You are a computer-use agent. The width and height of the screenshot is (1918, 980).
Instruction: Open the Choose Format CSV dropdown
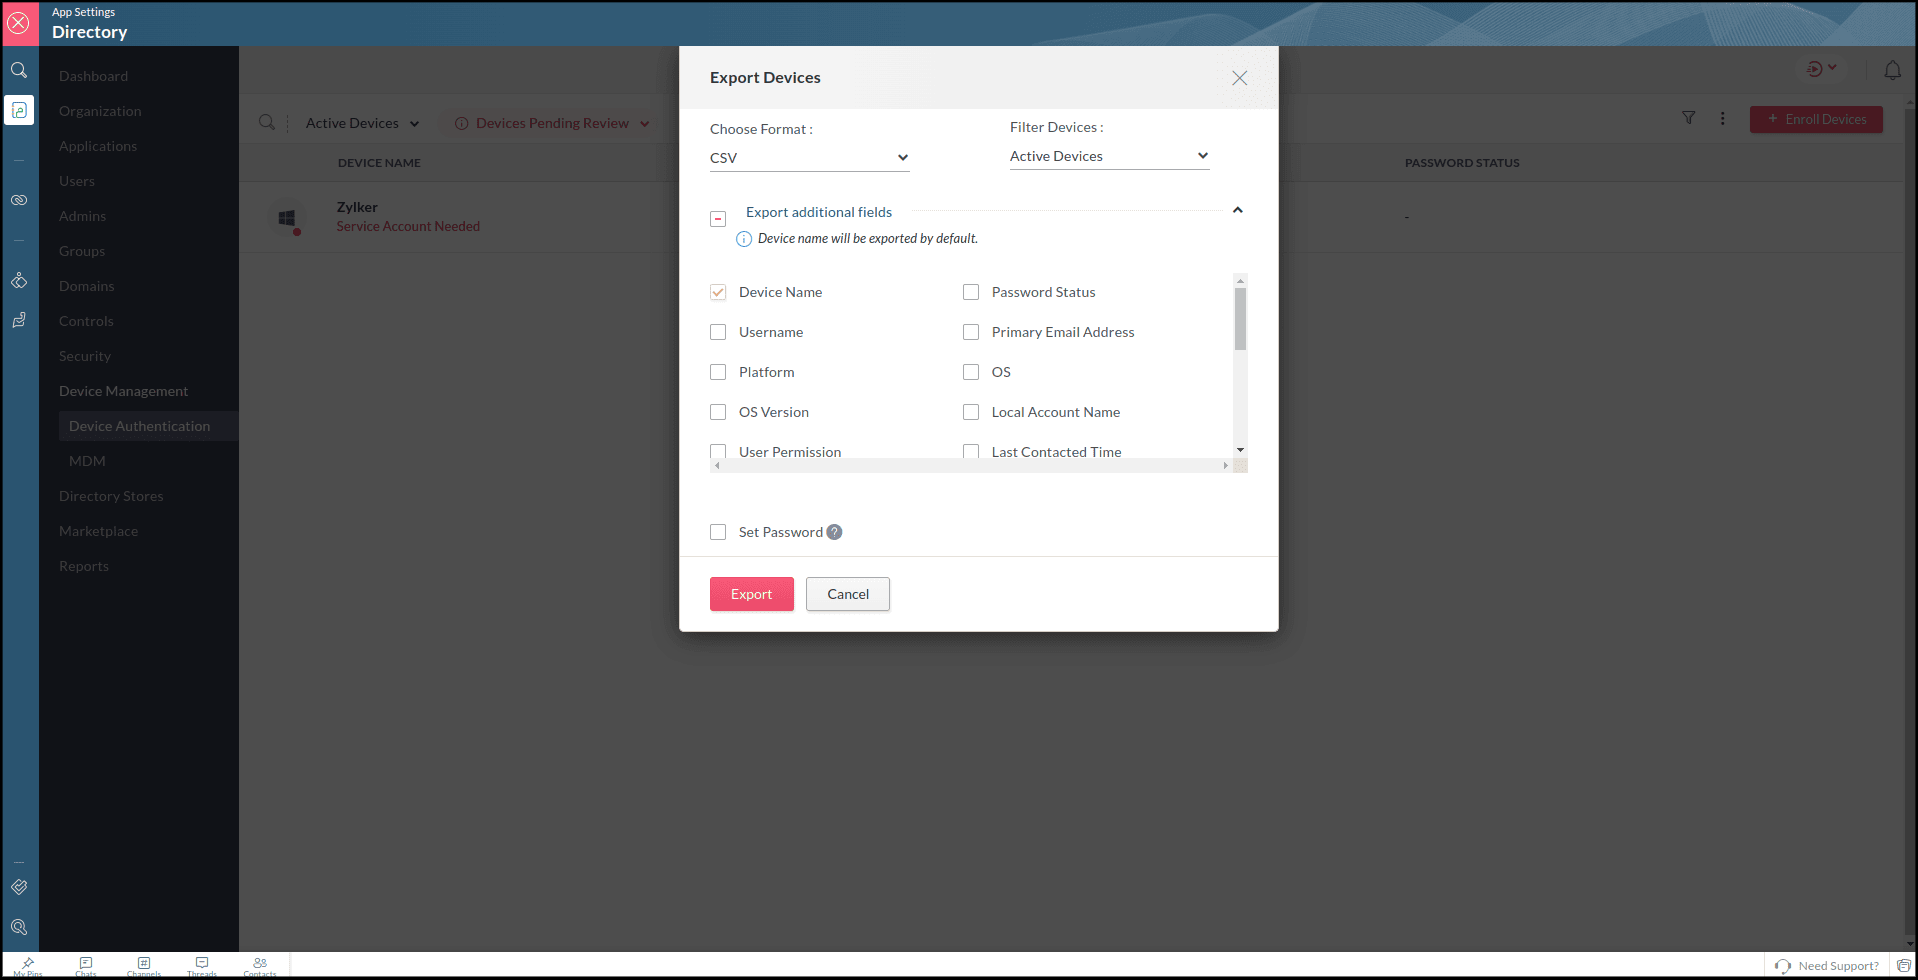point(810,158)
